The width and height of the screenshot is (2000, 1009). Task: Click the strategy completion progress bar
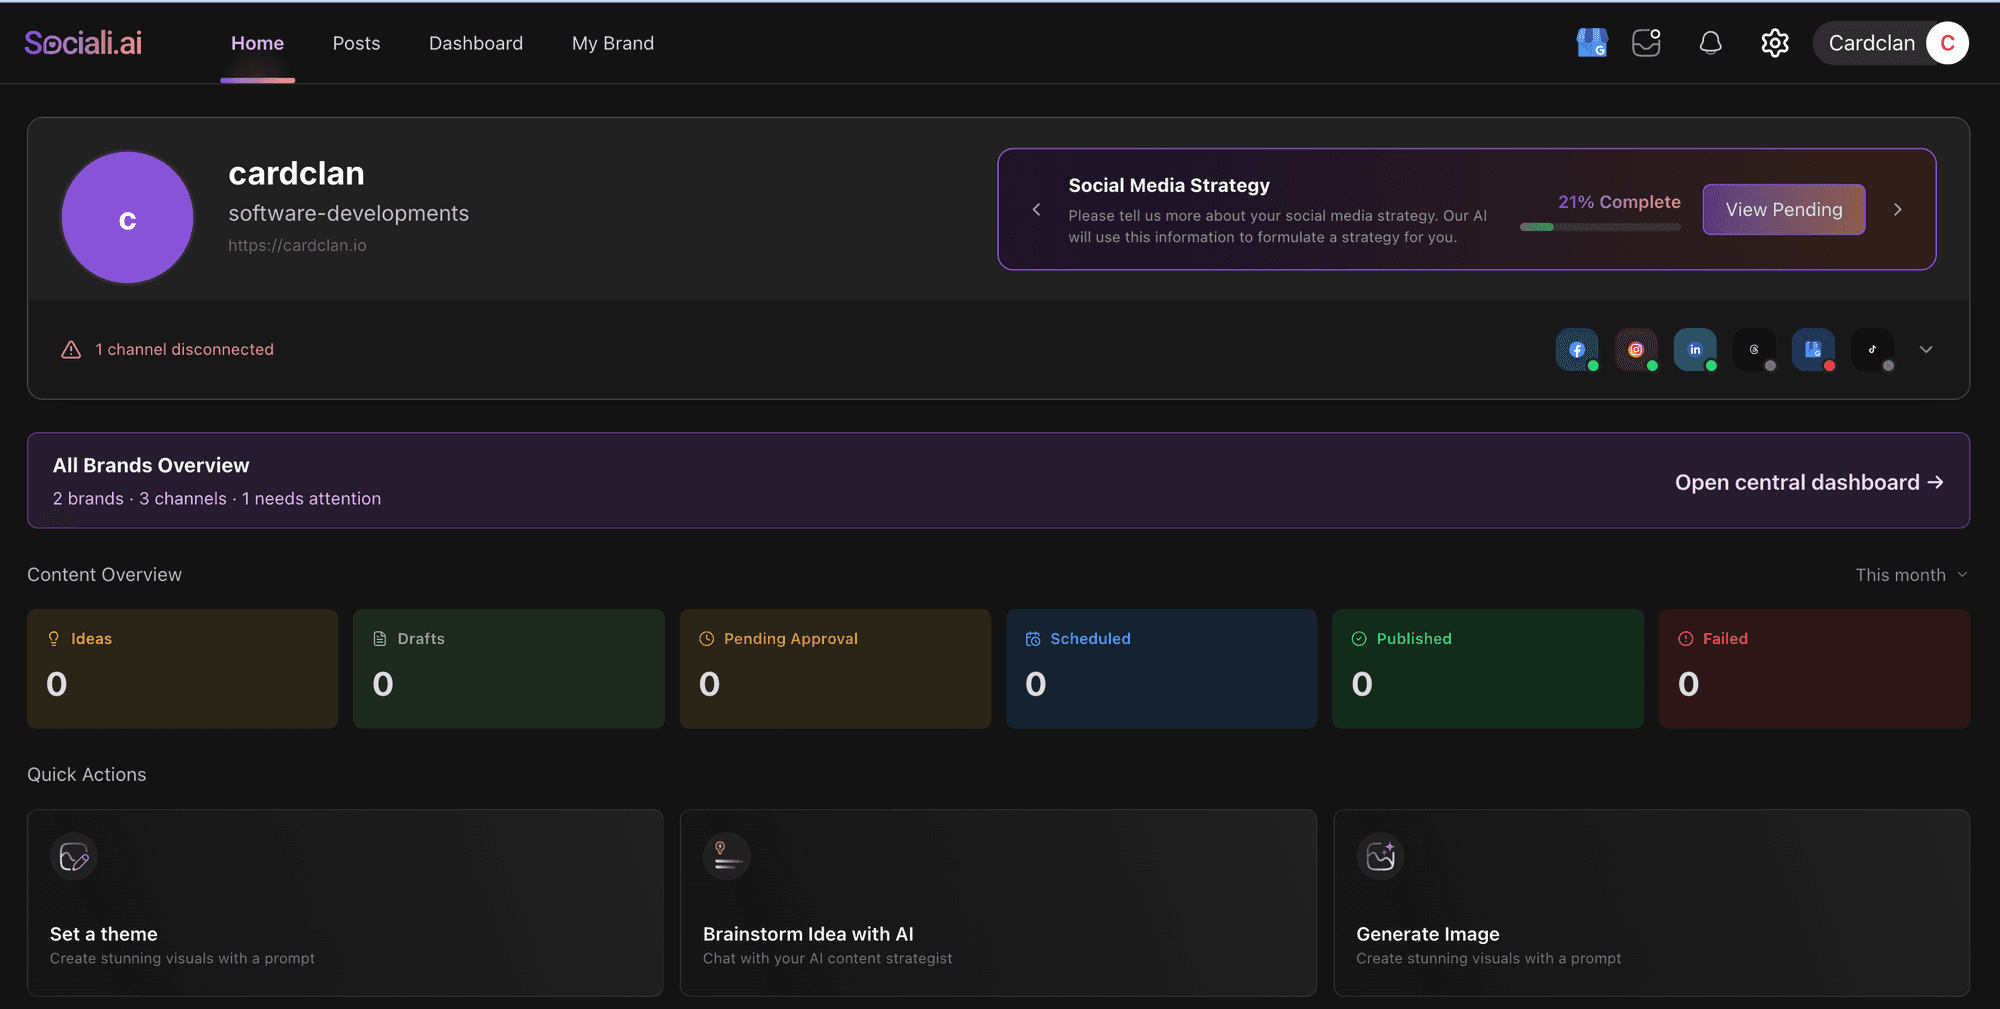(1600, 227)
